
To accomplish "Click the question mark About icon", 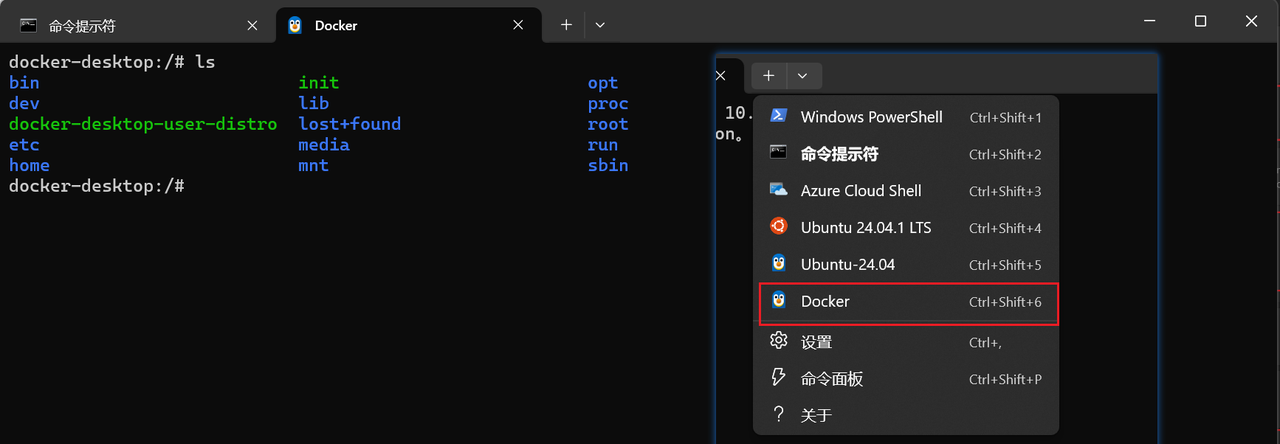I will 778,414.
